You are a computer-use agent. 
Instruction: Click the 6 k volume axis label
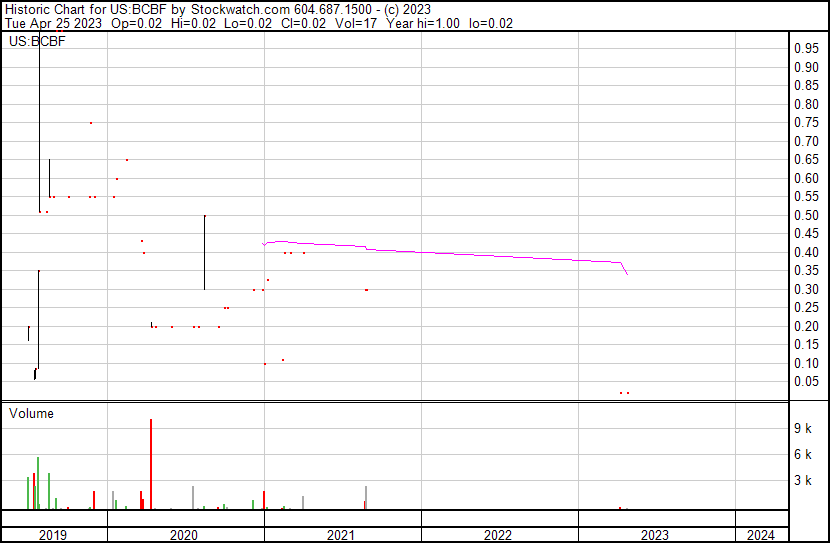802,455
